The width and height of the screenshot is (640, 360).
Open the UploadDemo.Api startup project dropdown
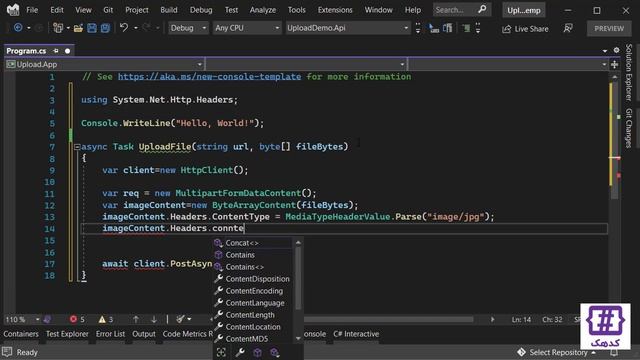point(347,28)
